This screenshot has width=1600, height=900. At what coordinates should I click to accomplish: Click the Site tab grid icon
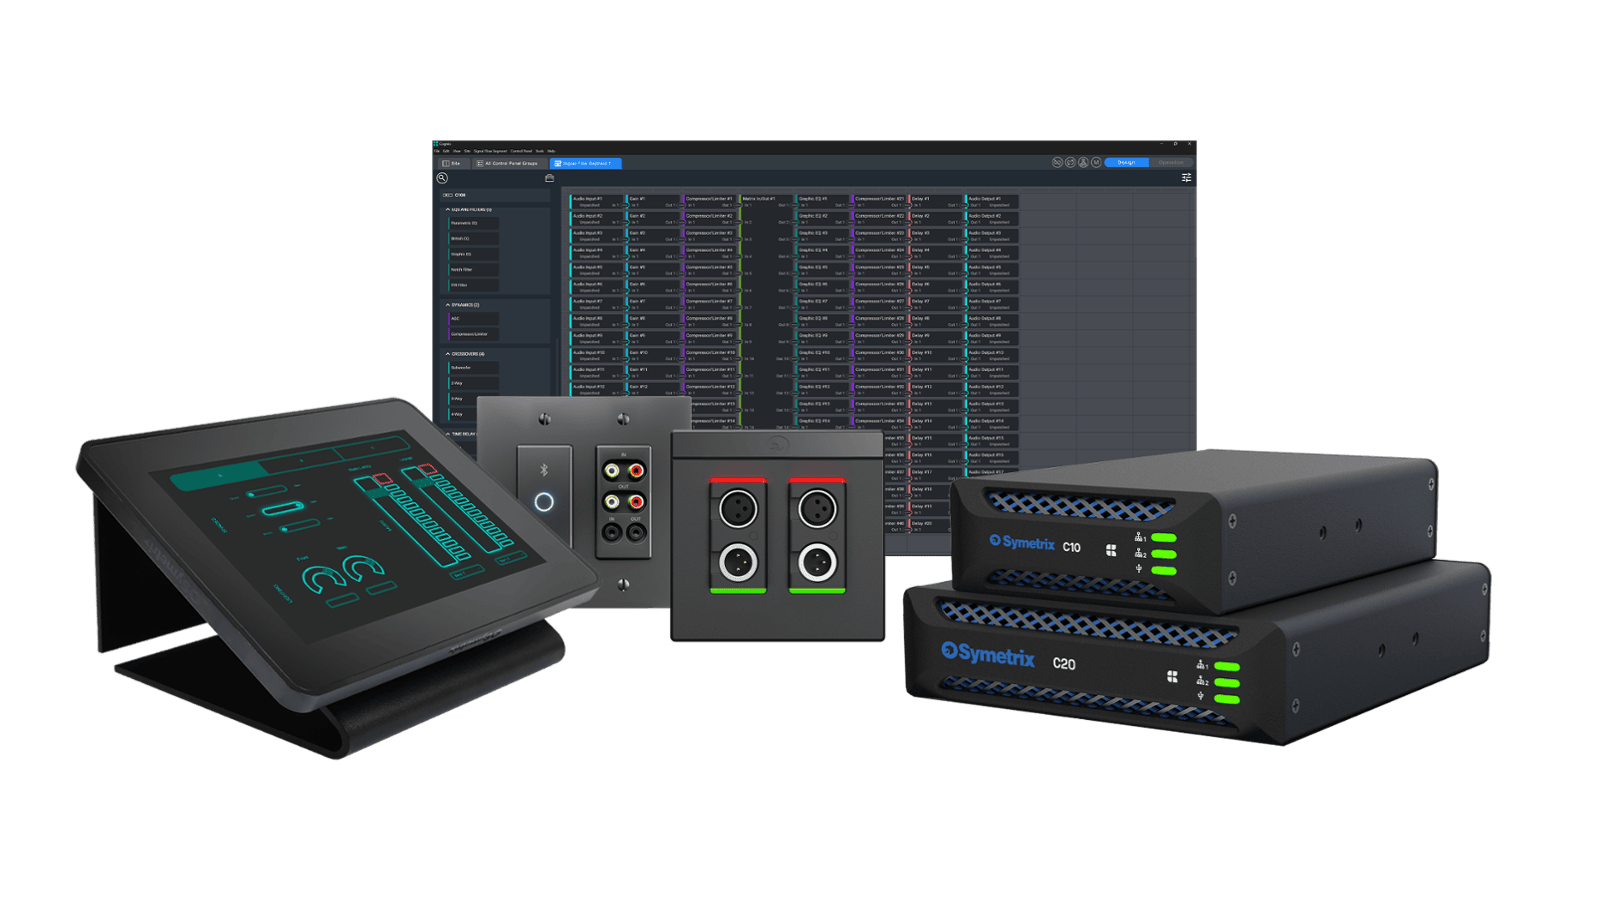coord(446,163)
